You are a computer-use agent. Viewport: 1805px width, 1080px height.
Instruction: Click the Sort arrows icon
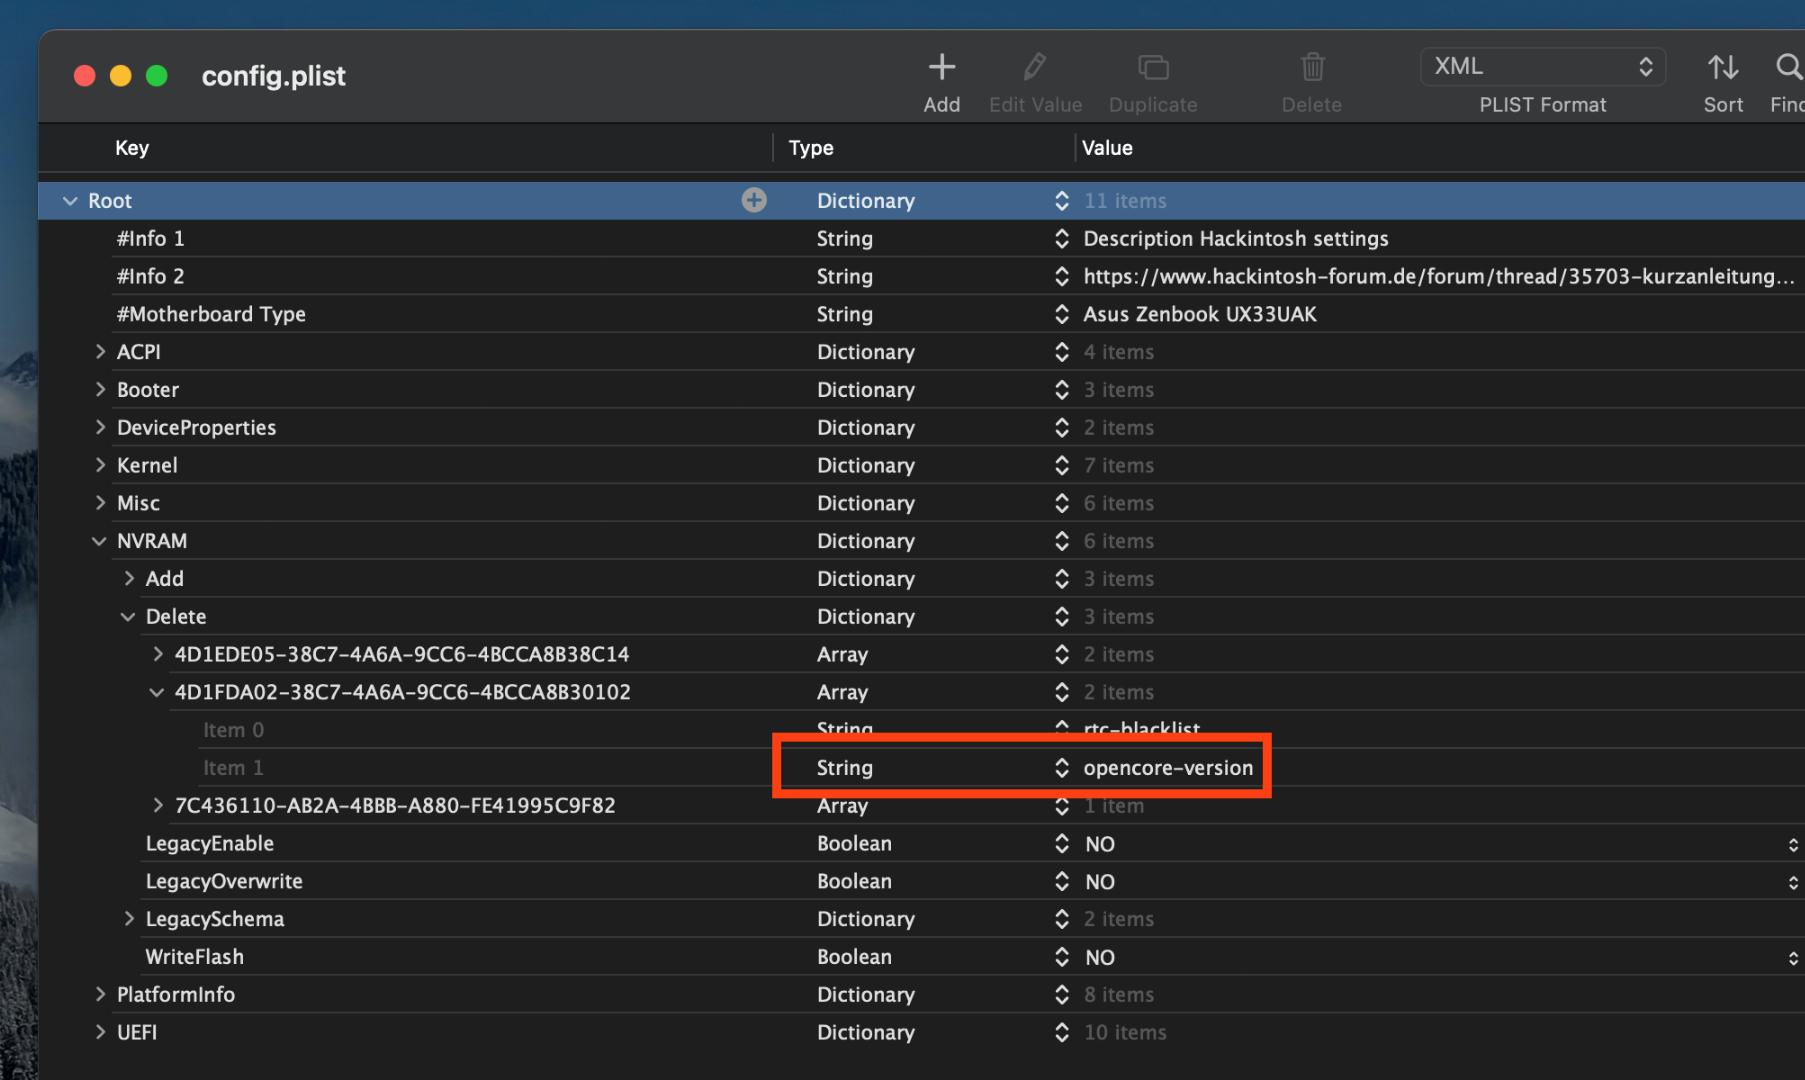pyautogui.click(x=1722, y=68)
